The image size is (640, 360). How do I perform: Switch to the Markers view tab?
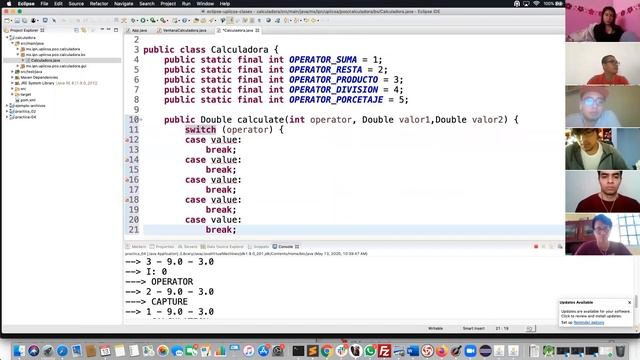click(136, 247)
